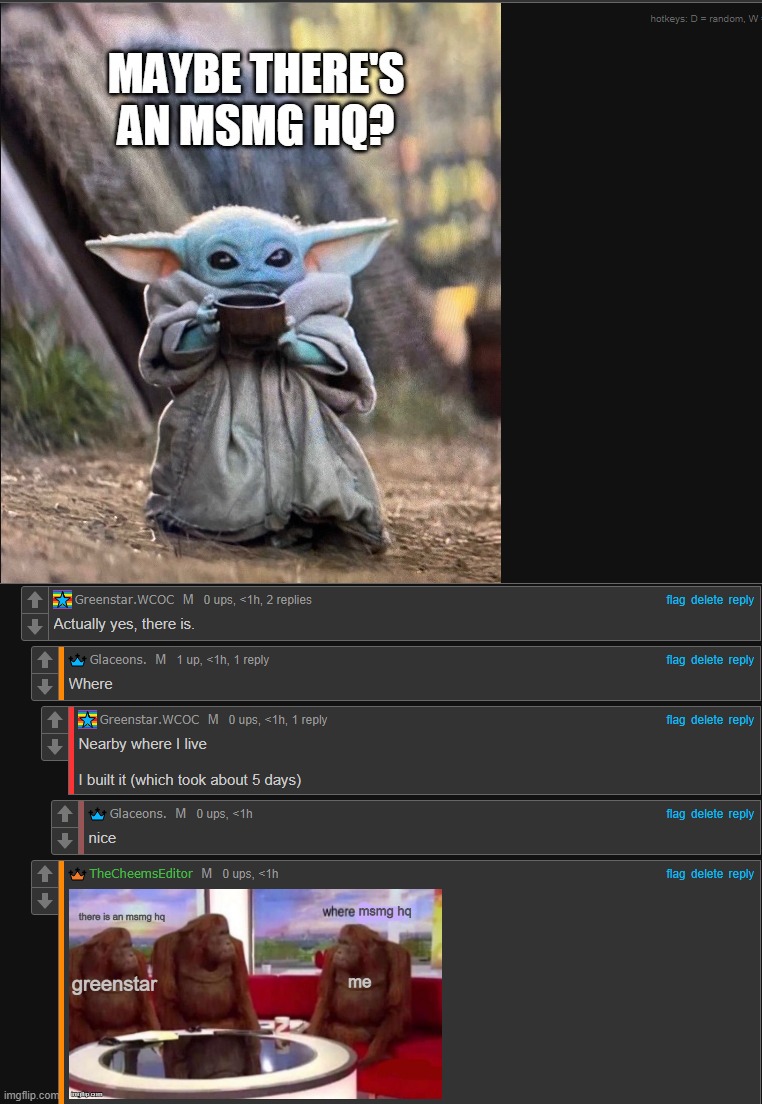Downvote the "Actually yes, there is." comment
This screenshot has width=762, height=1104.
click(x=35, y=625)
